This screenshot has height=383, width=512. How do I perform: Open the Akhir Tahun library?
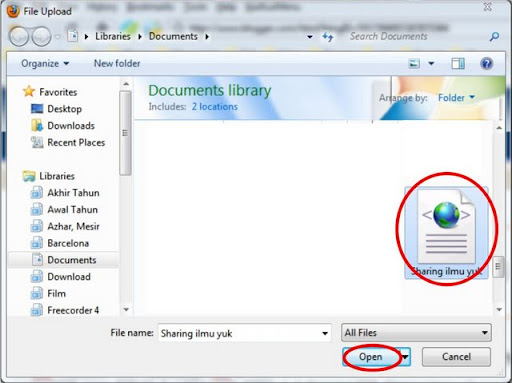(x=73, y=193)
